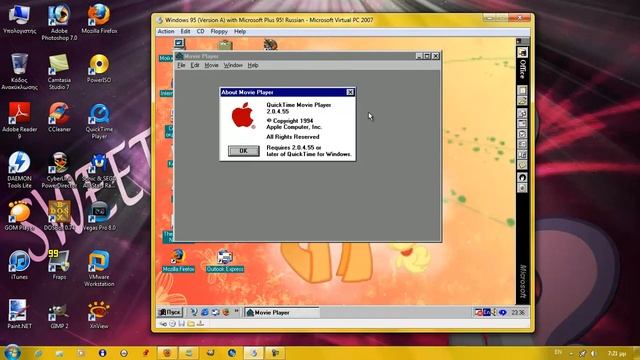Open DOSBox desktop icon
The height and width of the screenshot is (360, 640).
(x=59, y=216)
